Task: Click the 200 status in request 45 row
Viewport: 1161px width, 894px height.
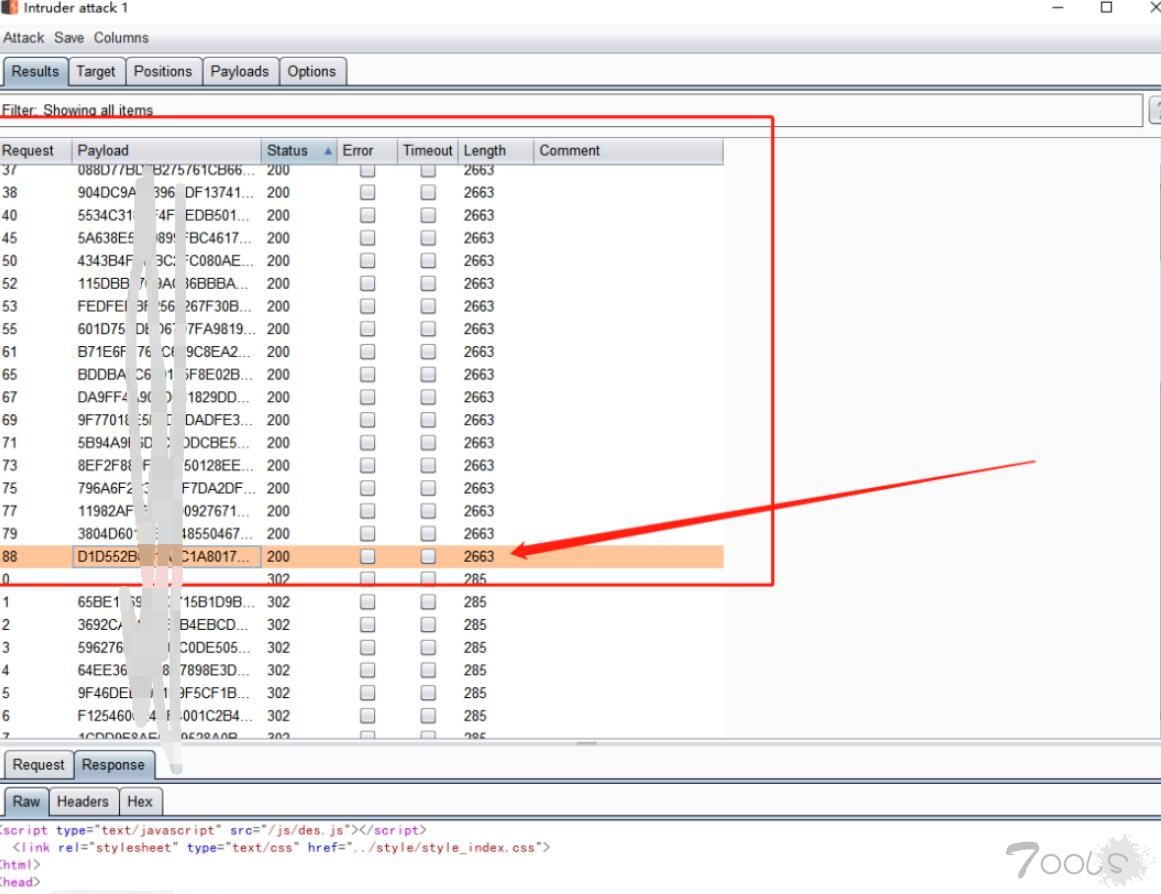Action: pos(278,238)
